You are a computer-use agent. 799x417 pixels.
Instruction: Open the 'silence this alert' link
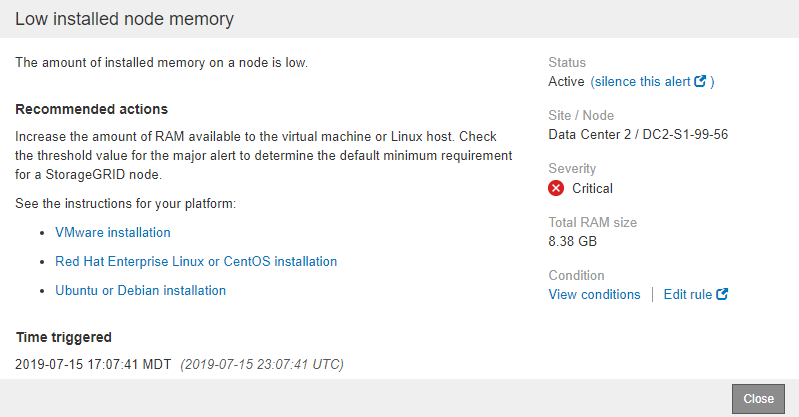[641, 82]
